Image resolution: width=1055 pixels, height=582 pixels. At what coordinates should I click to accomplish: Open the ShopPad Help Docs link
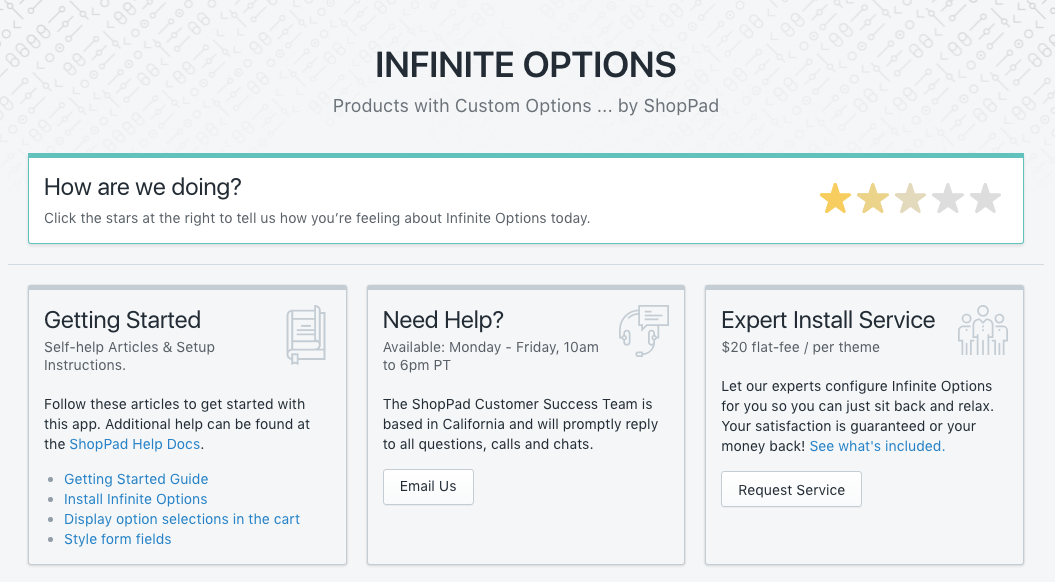tap(135, 444)
